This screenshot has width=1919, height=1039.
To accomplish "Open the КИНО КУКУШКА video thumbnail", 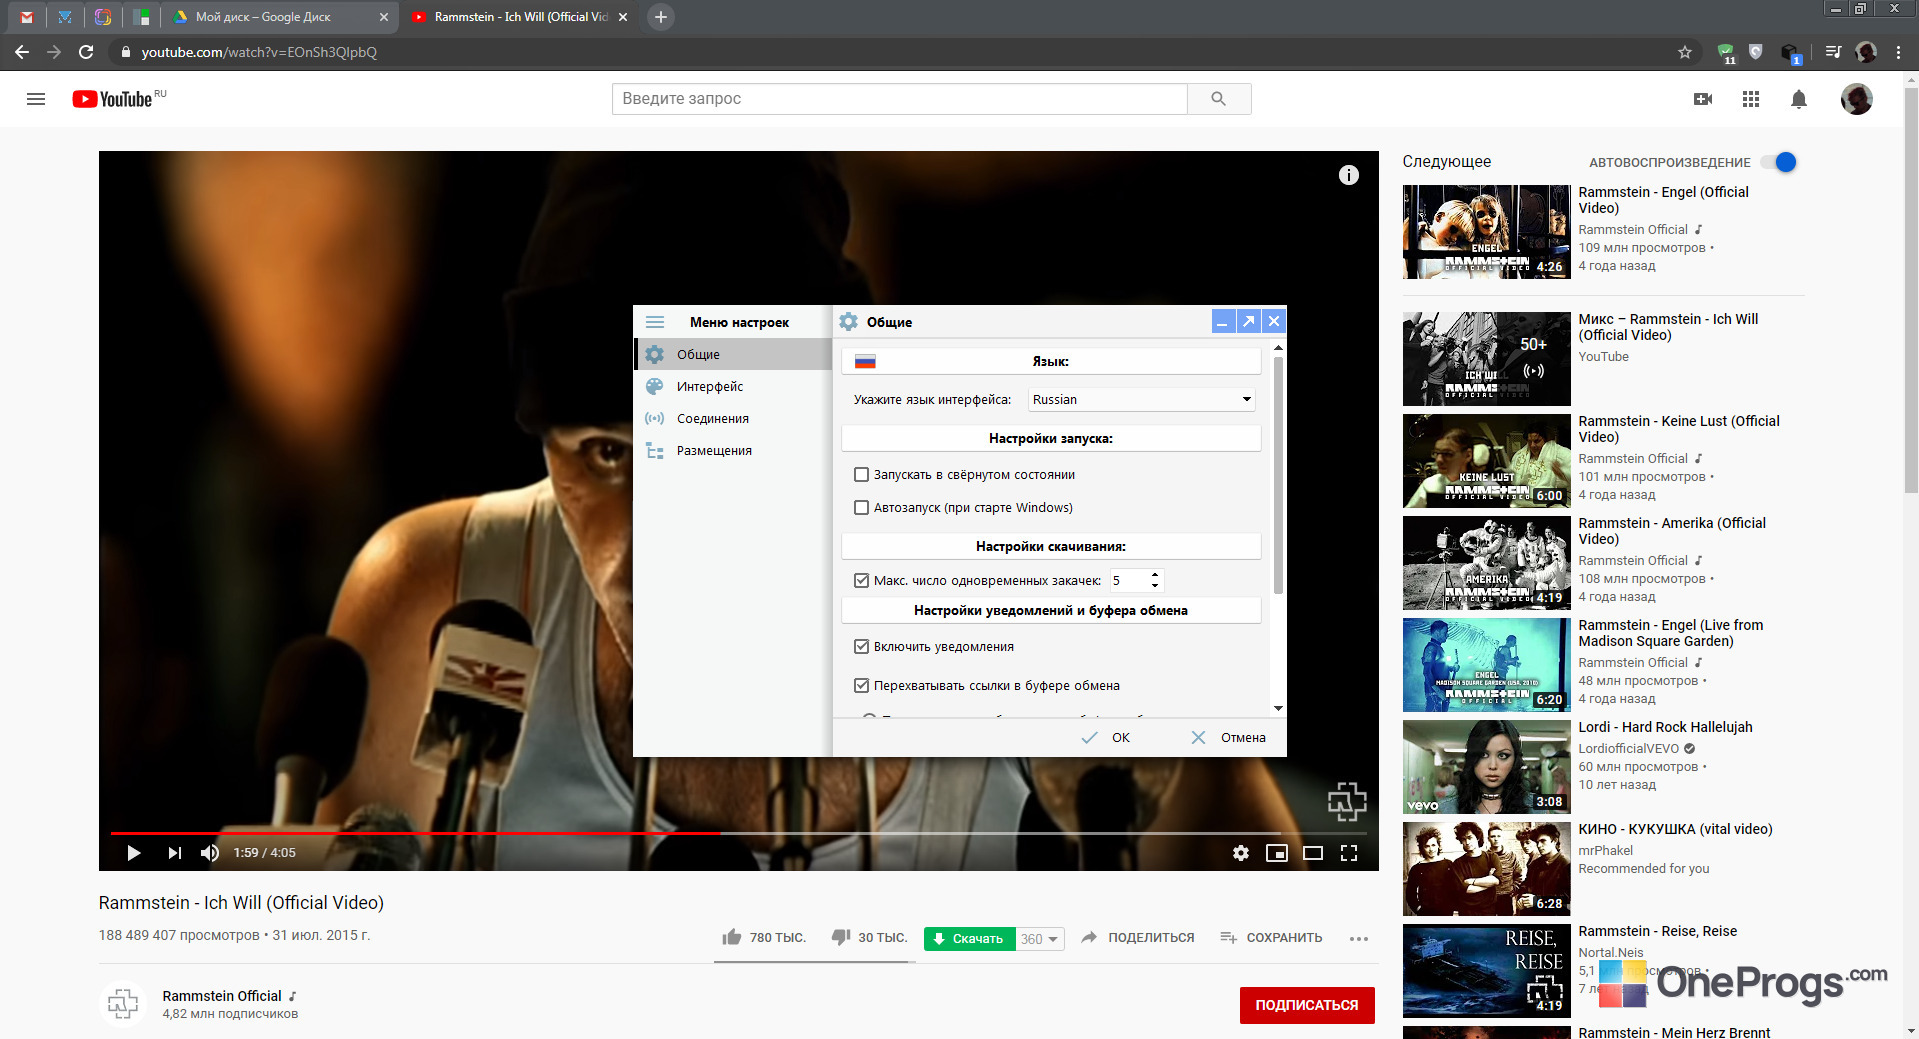I will [1486, 869].
